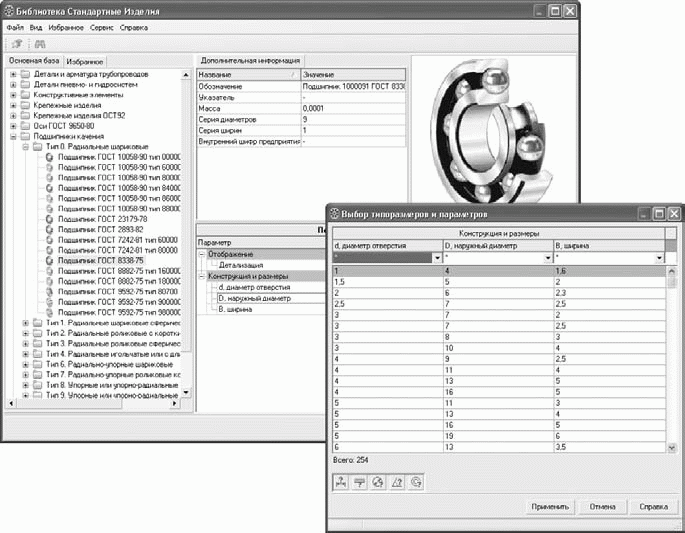
Task: Click the bearing icon for Подшипник ГОСТ 2893-82
Action: 51,228
